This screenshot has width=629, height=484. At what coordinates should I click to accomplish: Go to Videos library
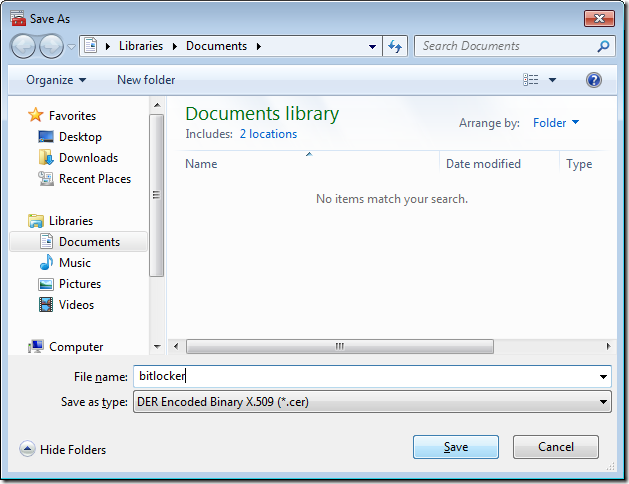coord(76,305)
